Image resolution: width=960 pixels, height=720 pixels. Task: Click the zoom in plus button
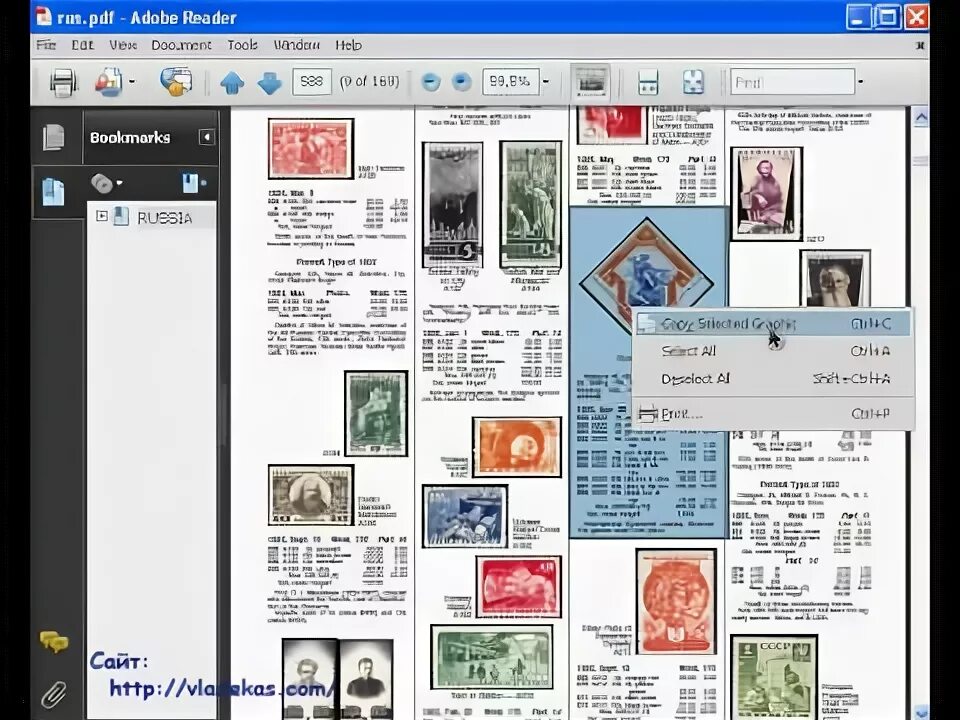click(462, 82)
